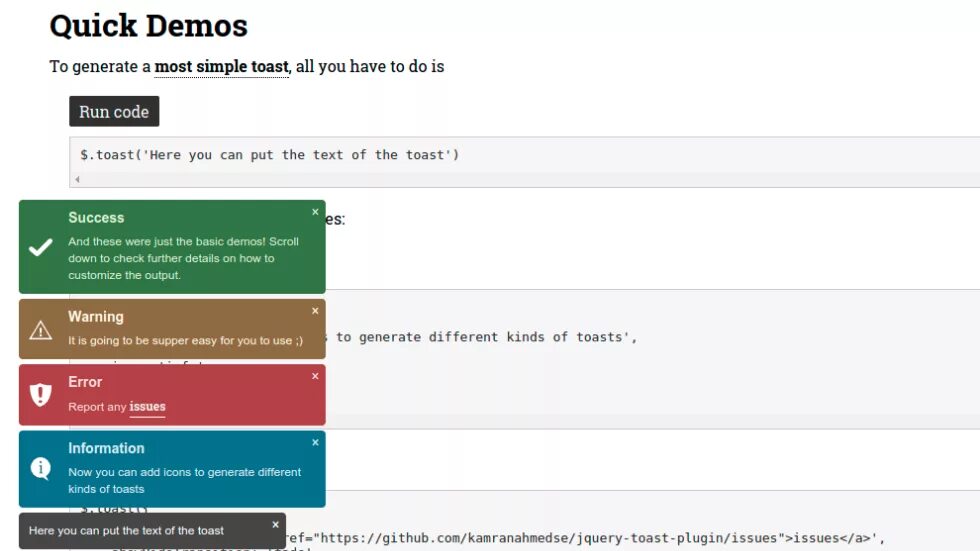Close the Information toast
This screenshot has width=980, height=551.
click(315, 442)
